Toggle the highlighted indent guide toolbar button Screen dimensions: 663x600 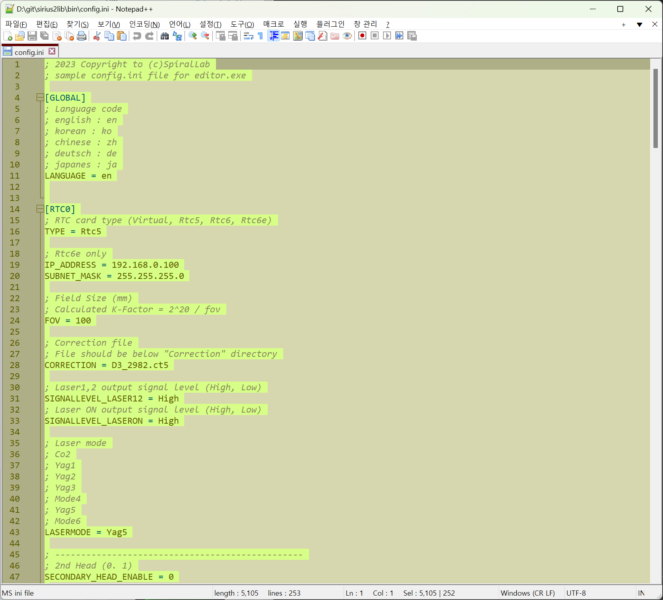click(273, 36)
